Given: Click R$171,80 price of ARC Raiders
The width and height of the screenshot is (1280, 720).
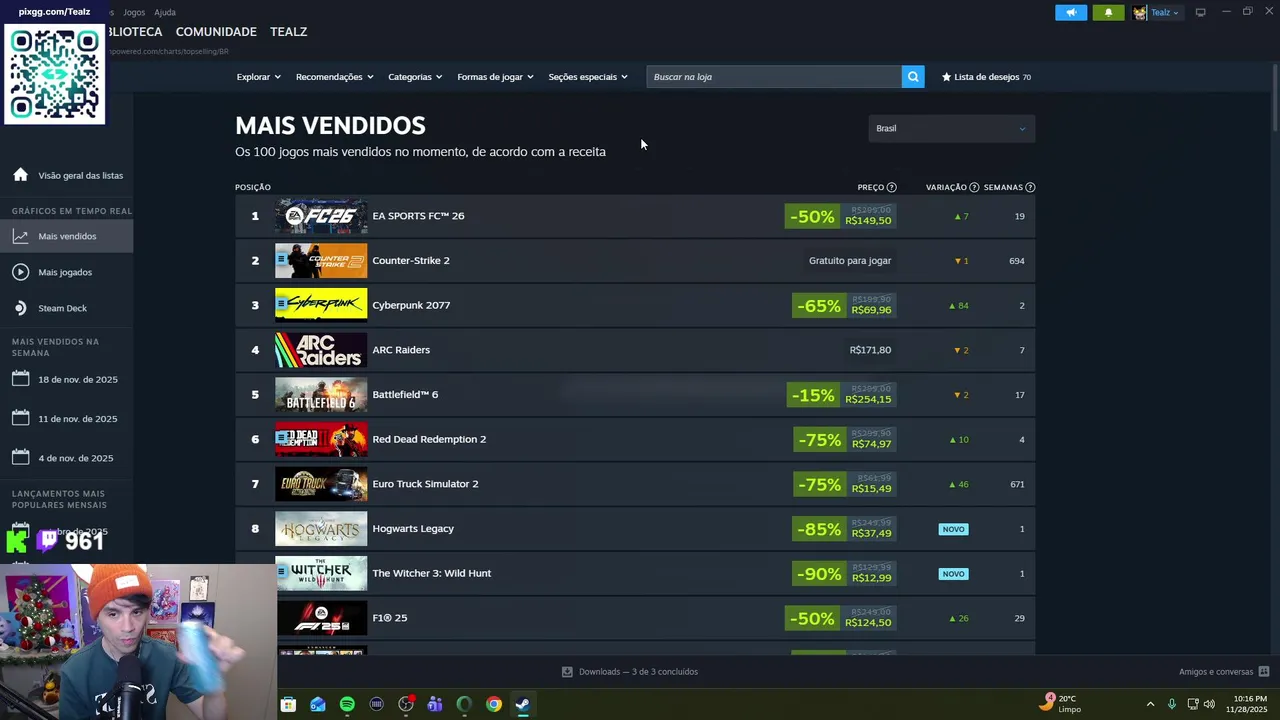Looking at the screenshot, I should [870, 350].
